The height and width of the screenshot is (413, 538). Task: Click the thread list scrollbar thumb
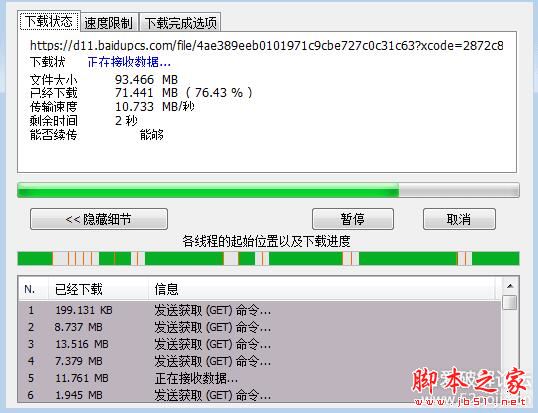coord(510,302)
